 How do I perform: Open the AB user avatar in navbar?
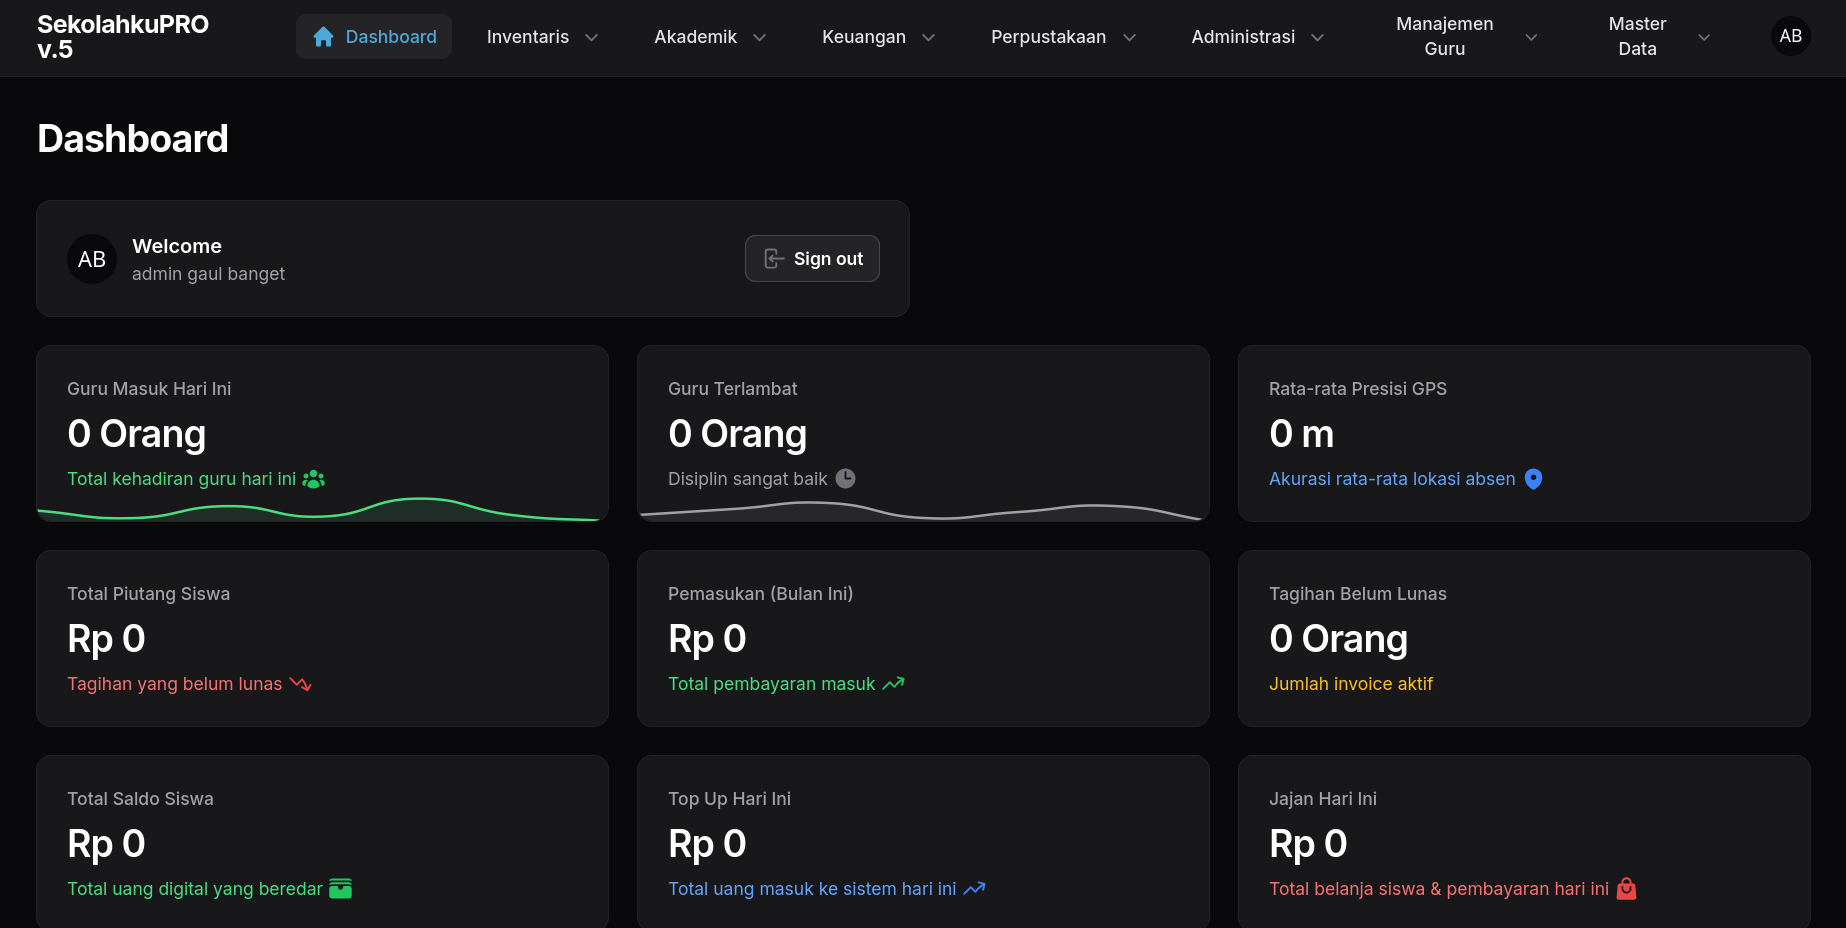point(1790,36)
